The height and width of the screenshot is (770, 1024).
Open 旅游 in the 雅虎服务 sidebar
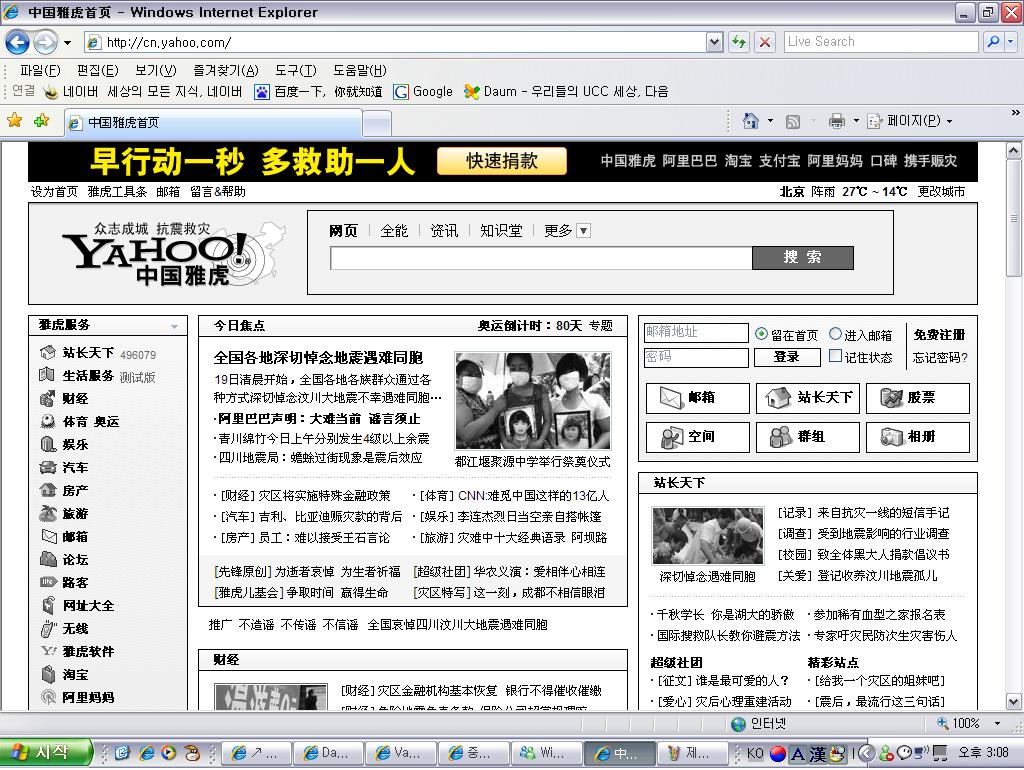point(75,514)
